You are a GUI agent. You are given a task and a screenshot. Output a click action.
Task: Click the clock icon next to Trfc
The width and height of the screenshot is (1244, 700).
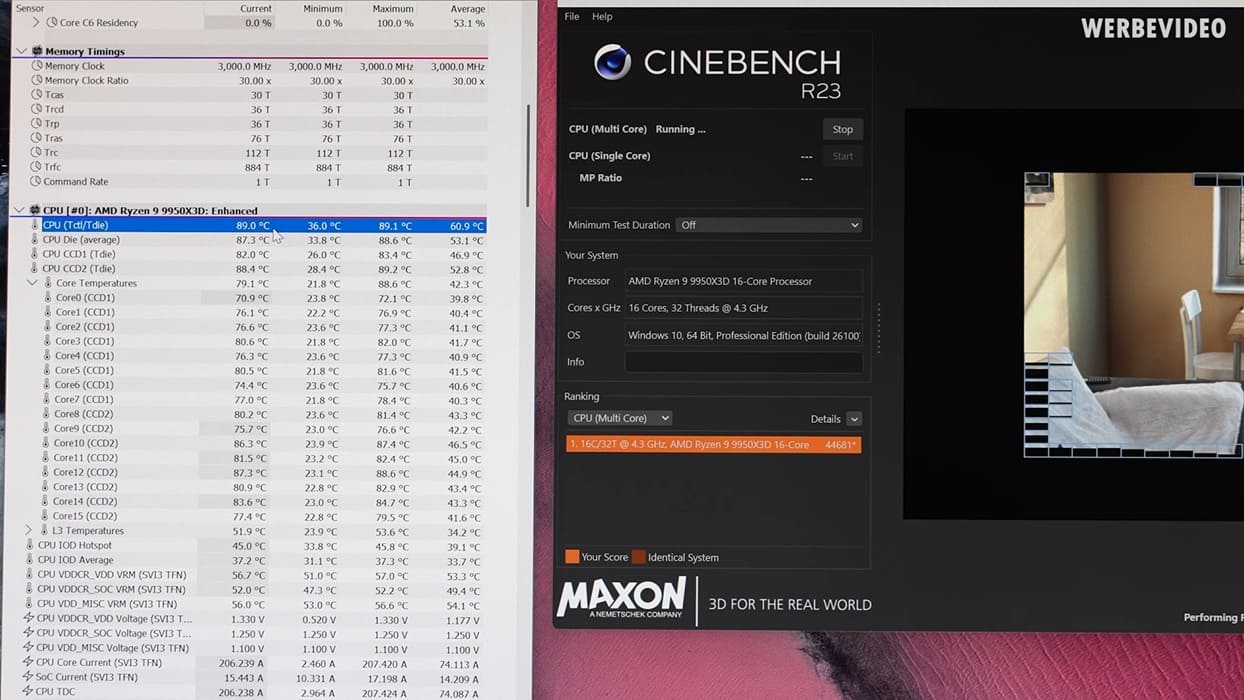38,167
